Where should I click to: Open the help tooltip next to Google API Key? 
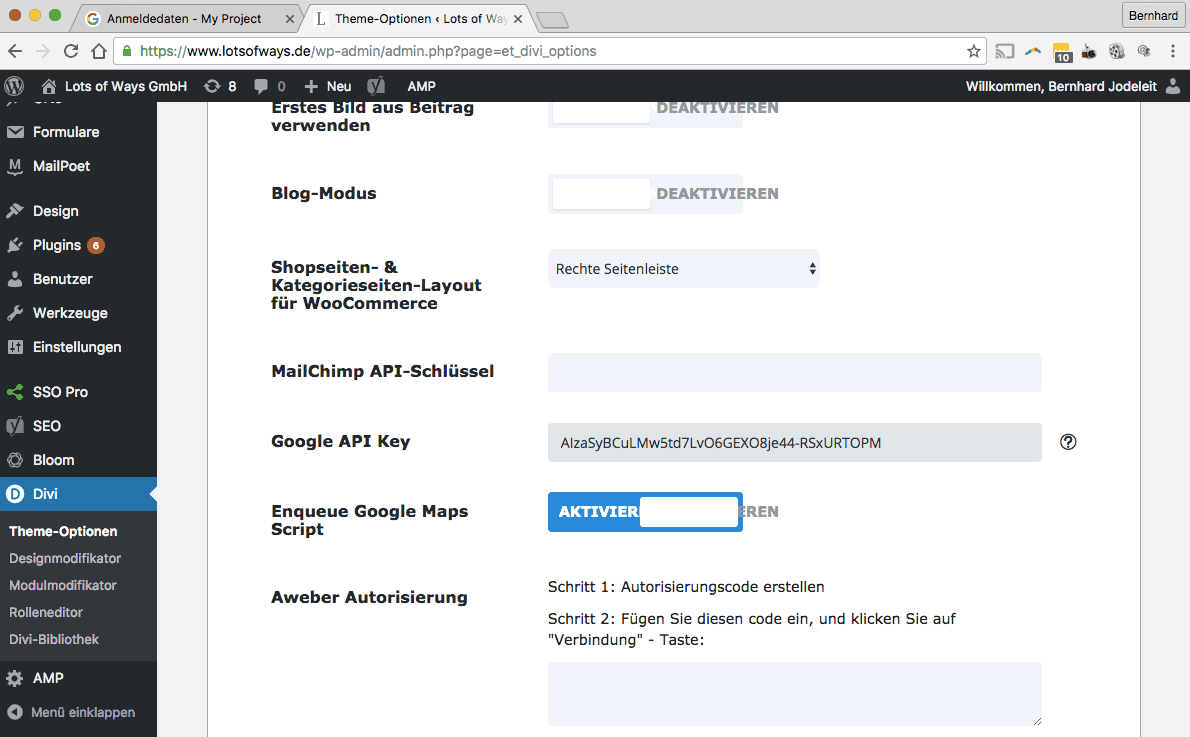(1067, 441)
